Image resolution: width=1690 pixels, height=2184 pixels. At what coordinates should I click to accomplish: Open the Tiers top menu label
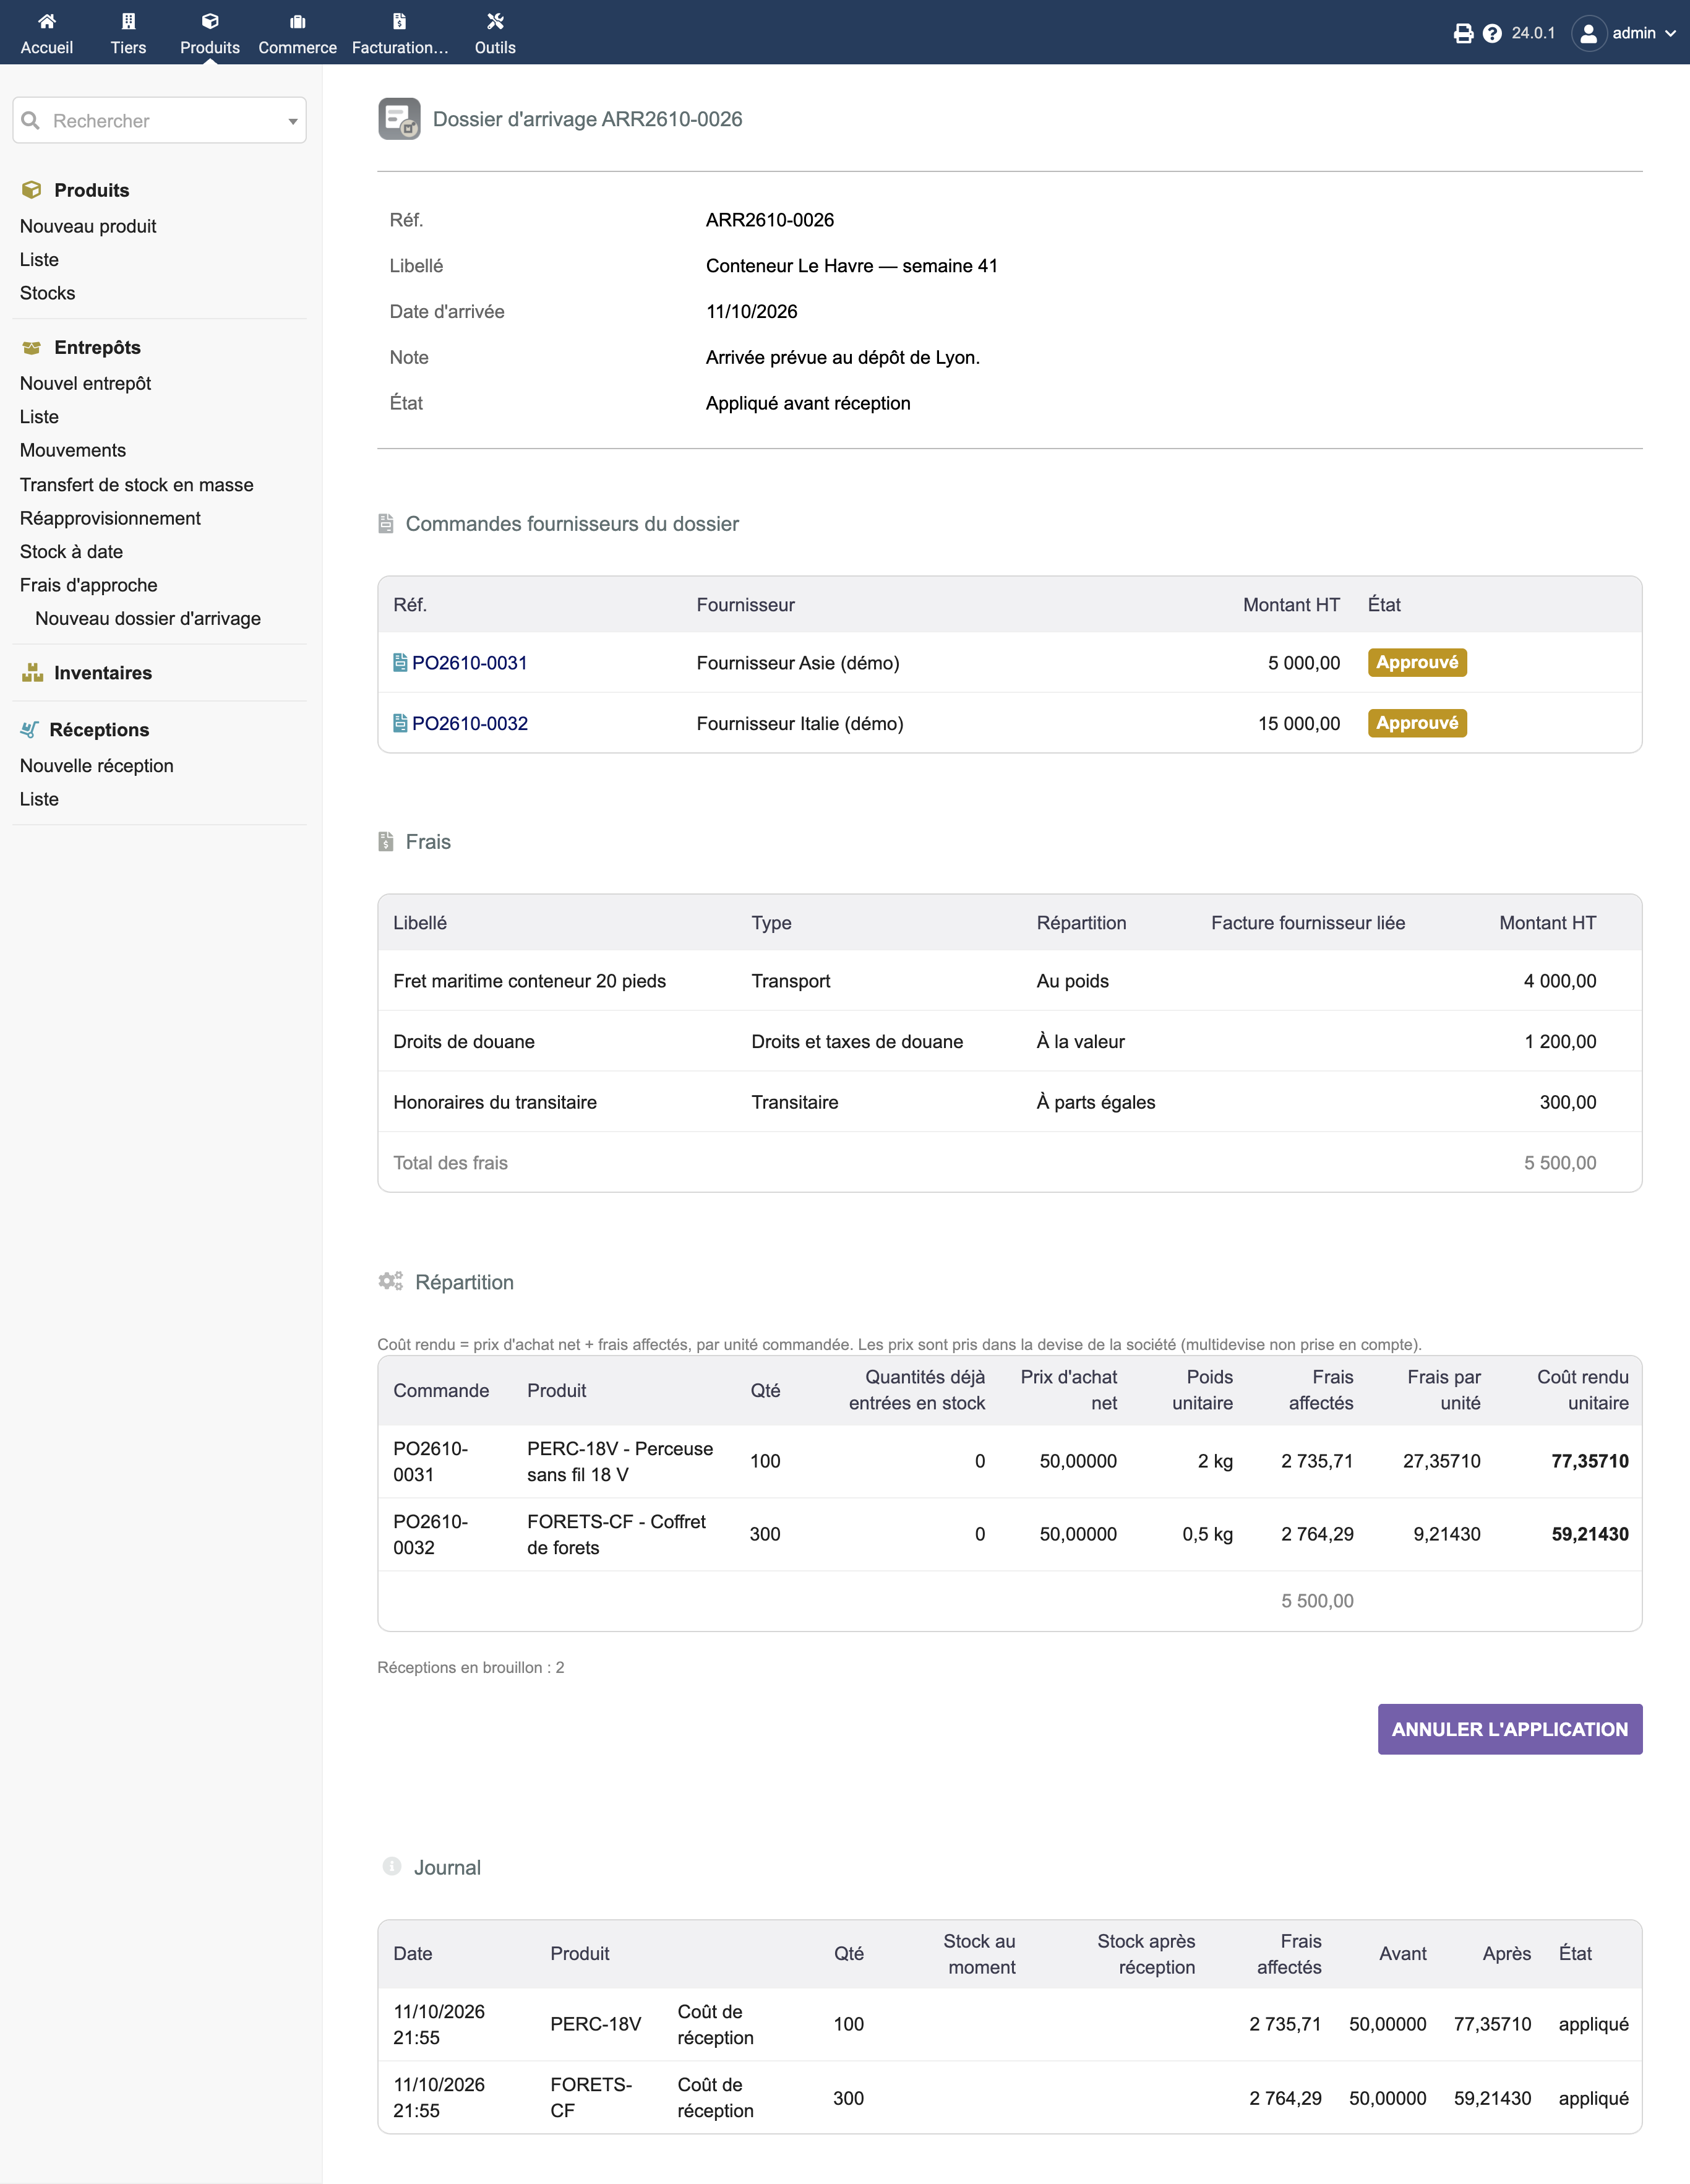point(128,47)
